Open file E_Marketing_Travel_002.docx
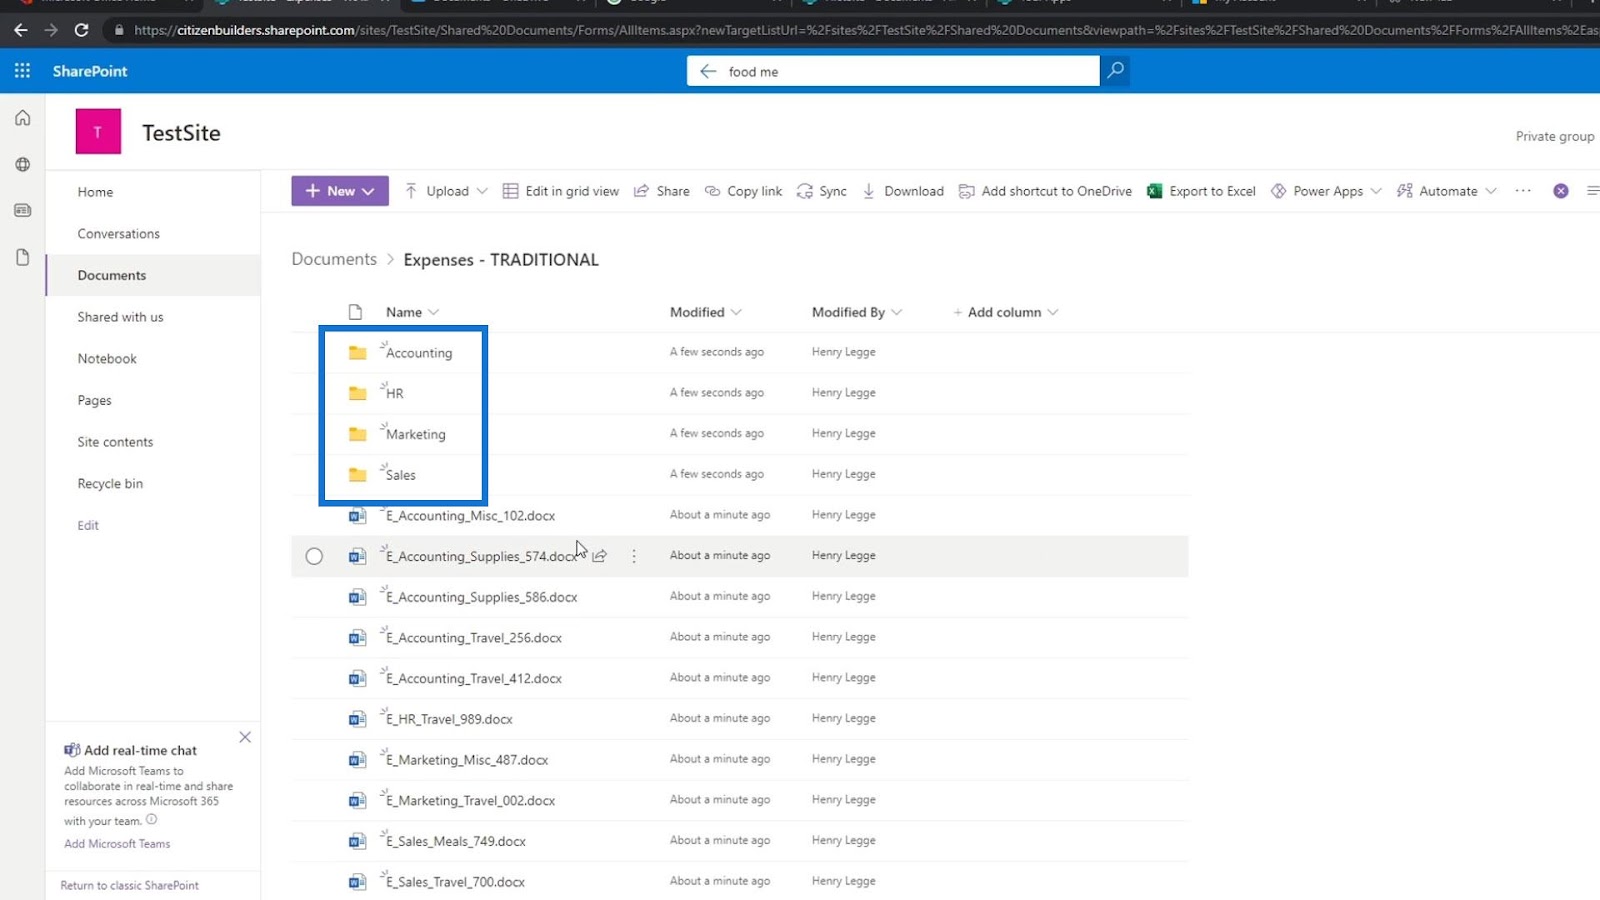The width and height of the screenshot is (1600, 900). point(470,801)
